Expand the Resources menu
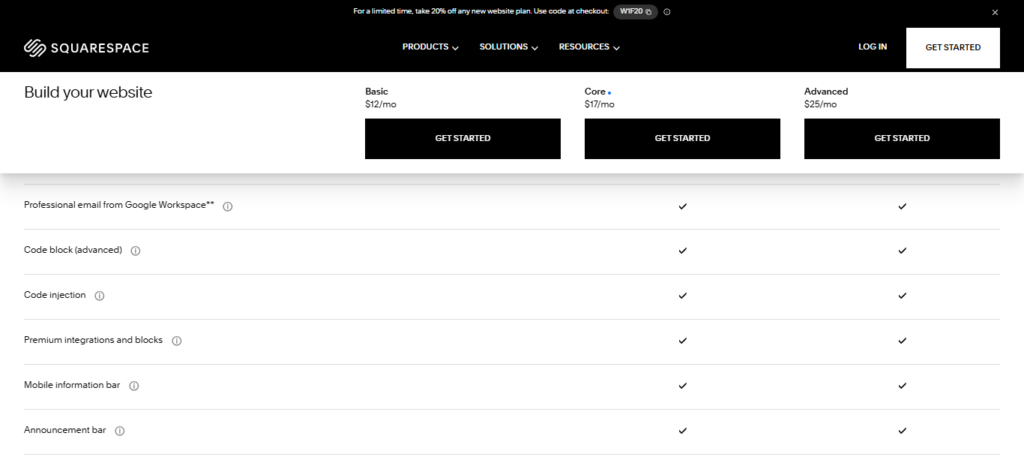 click(x=589, y=47)
